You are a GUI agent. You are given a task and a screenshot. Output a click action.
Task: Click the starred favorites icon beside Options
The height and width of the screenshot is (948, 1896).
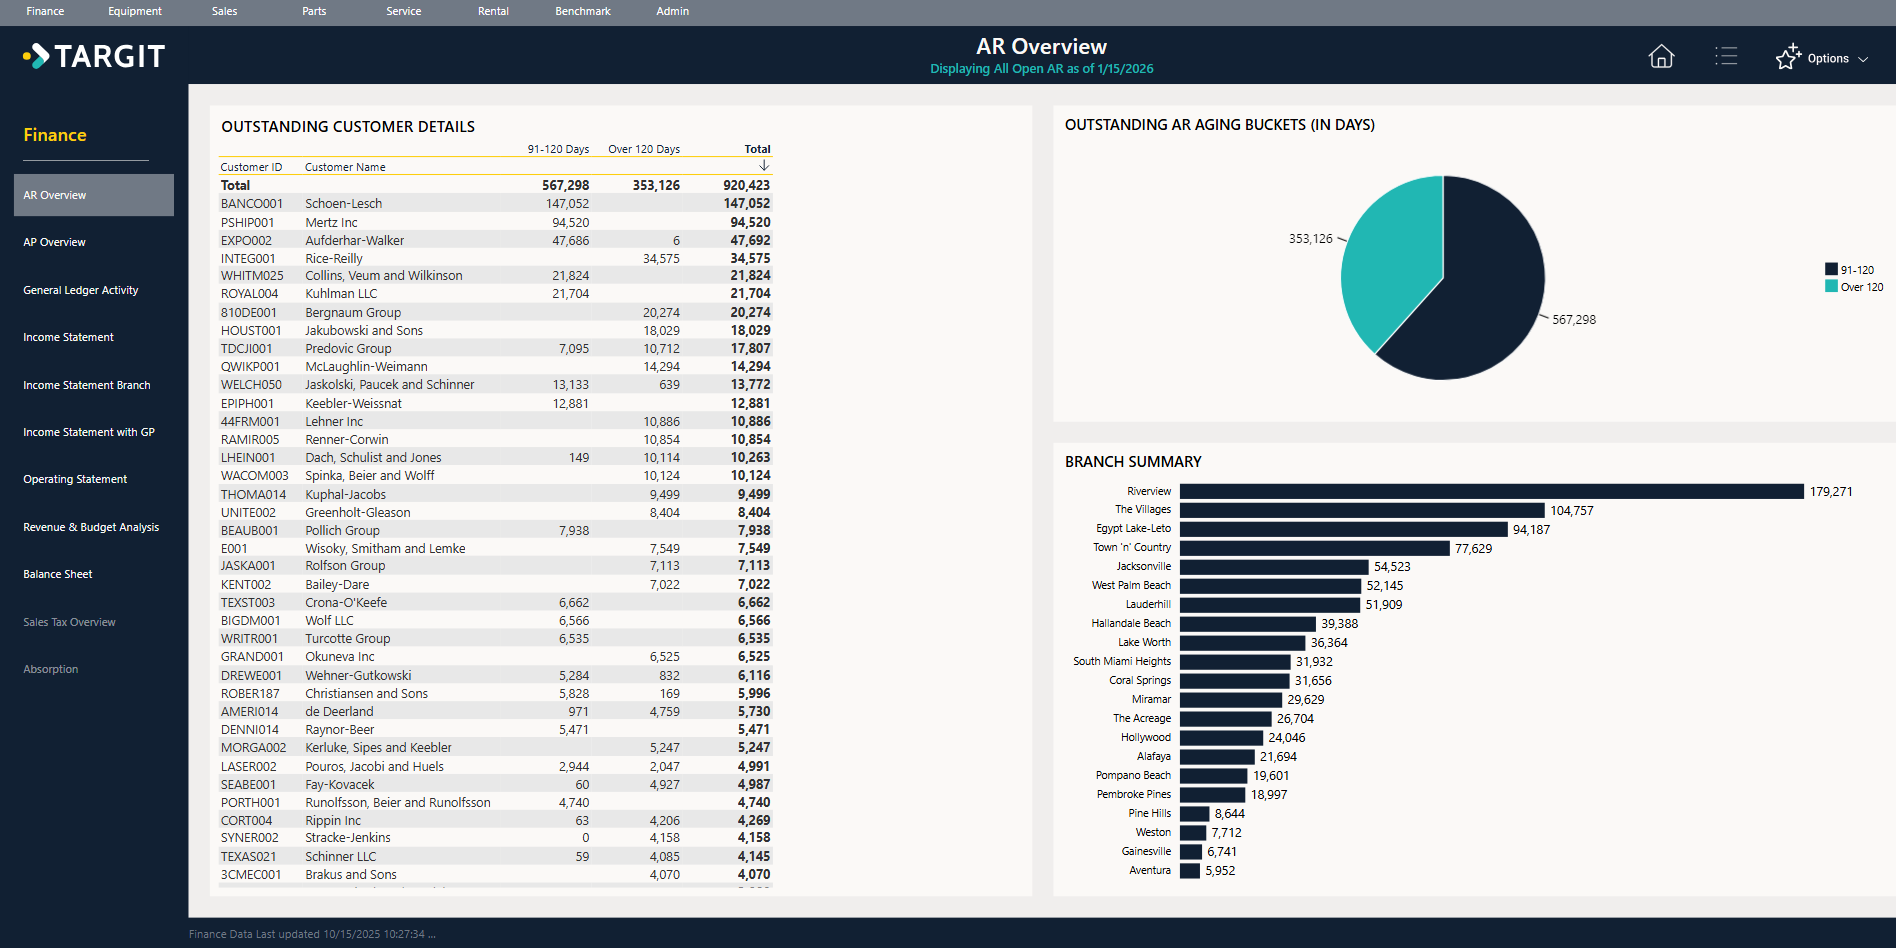(1788, 57)
